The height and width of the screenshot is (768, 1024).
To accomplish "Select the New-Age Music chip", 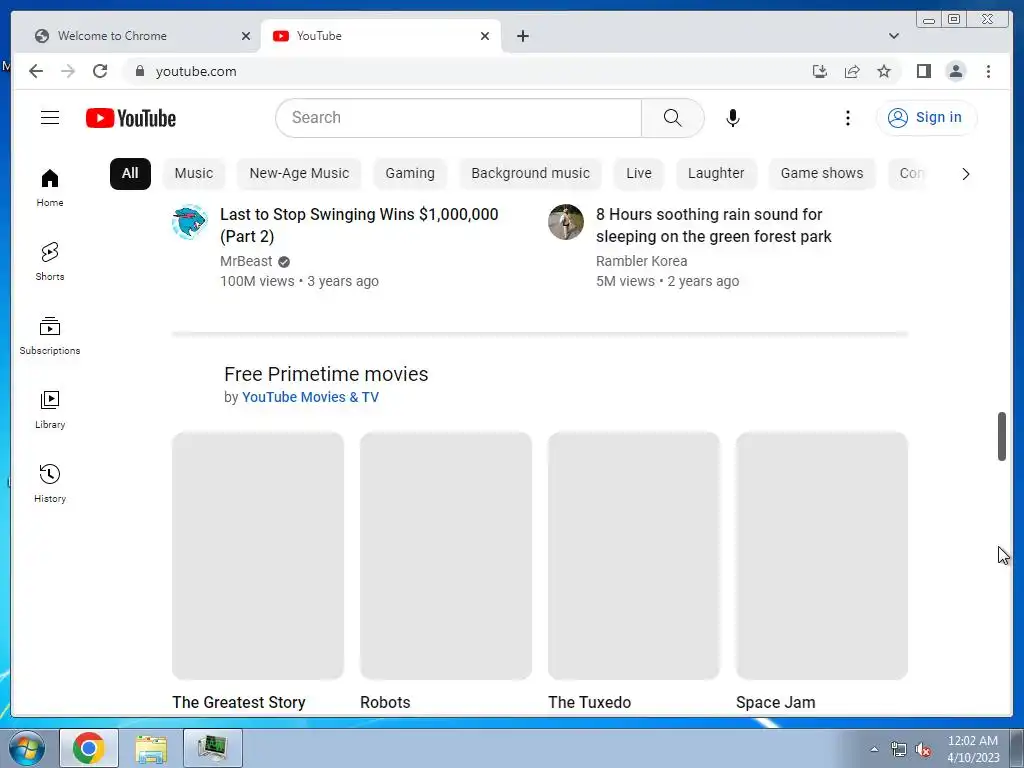I will 299,174.
